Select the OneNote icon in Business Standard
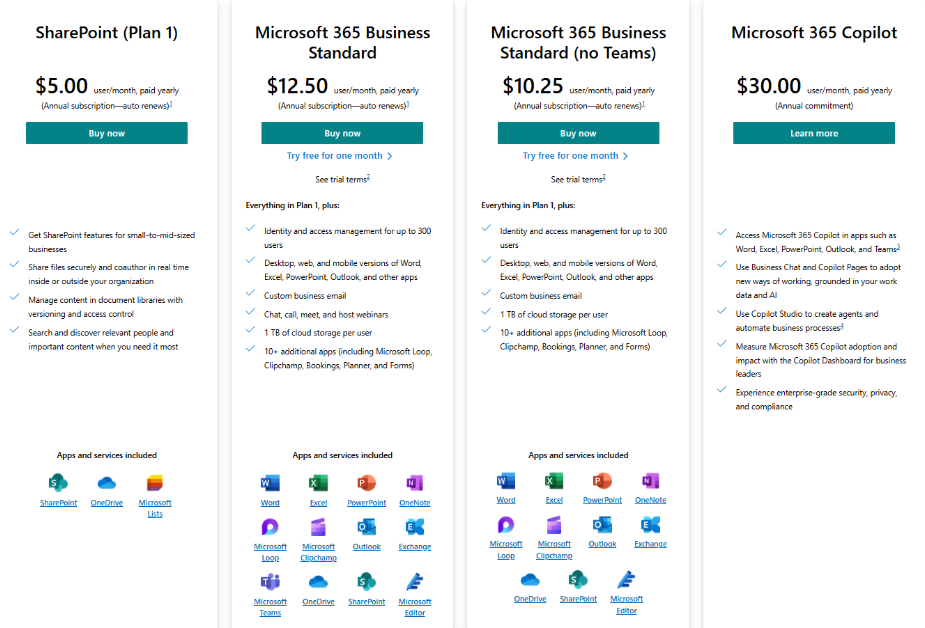This screenshot has width=925, height=628. click(x=415, y=484)
